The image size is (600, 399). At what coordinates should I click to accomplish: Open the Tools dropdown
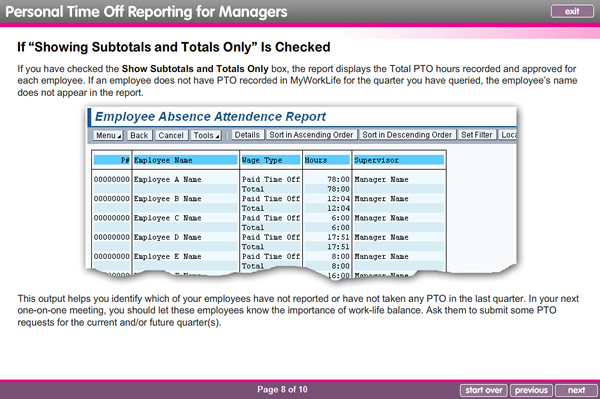click(206, 135)
